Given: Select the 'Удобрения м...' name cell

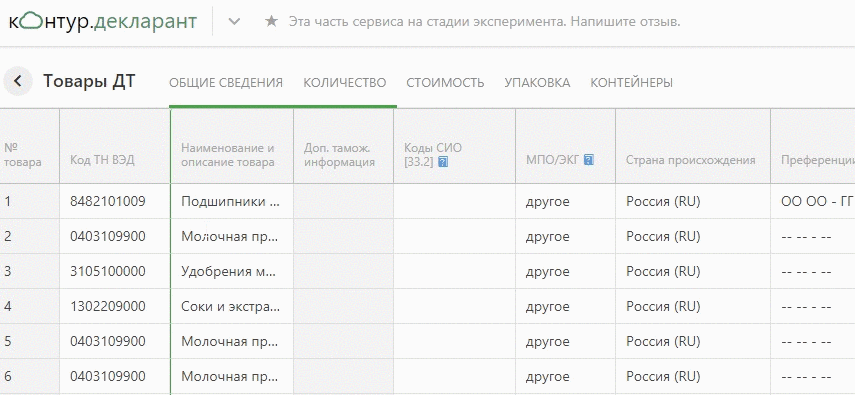Looking at the screenshot, I should [232, 271].
